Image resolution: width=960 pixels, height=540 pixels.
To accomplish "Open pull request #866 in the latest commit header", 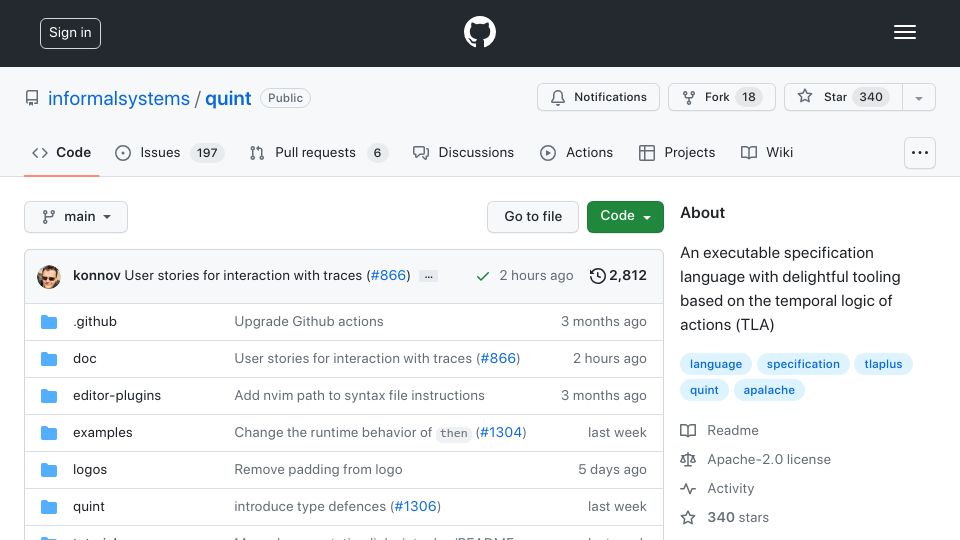I will coord(389,276).
